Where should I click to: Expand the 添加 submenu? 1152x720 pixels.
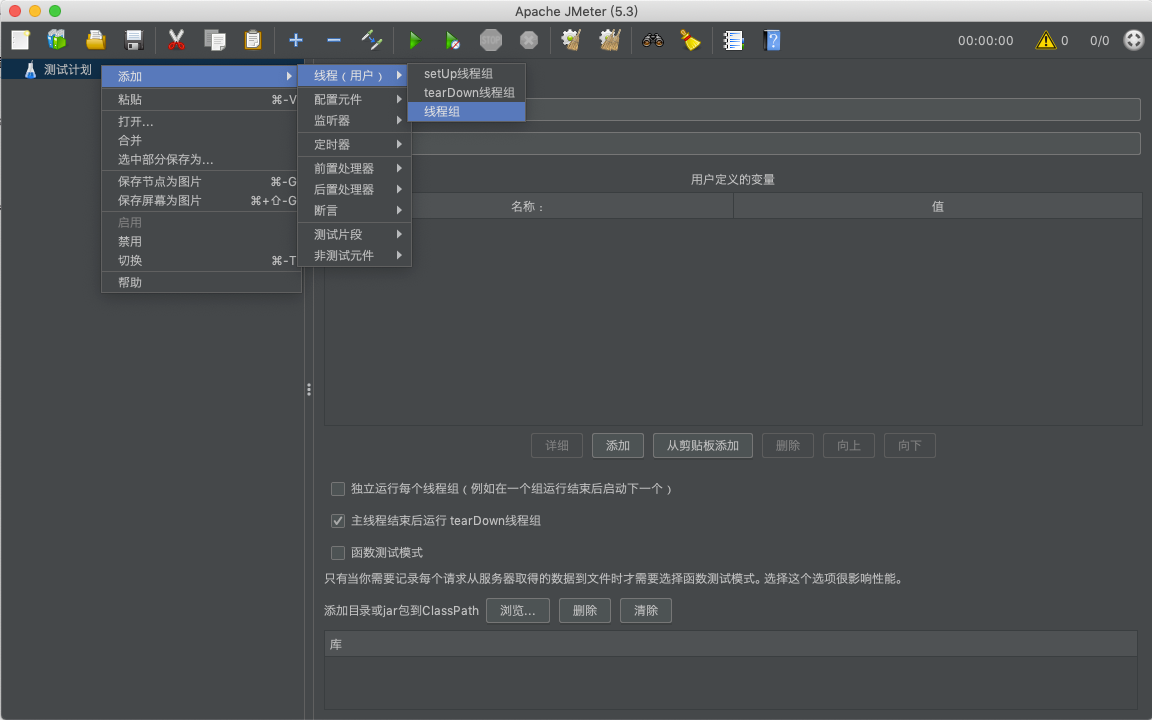click(x=201, y=76)
